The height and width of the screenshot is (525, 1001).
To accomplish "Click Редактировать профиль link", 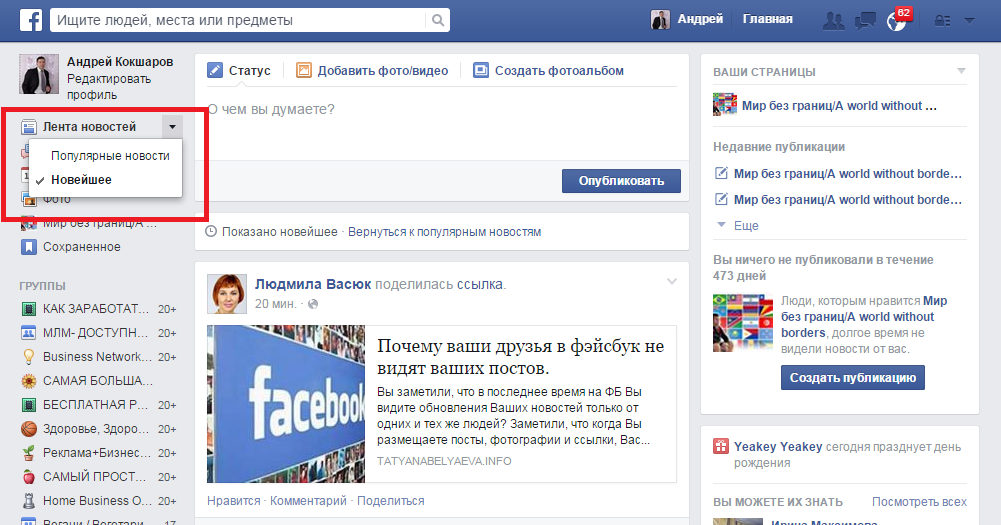I will pyautogui.click(x=109, y=87).
